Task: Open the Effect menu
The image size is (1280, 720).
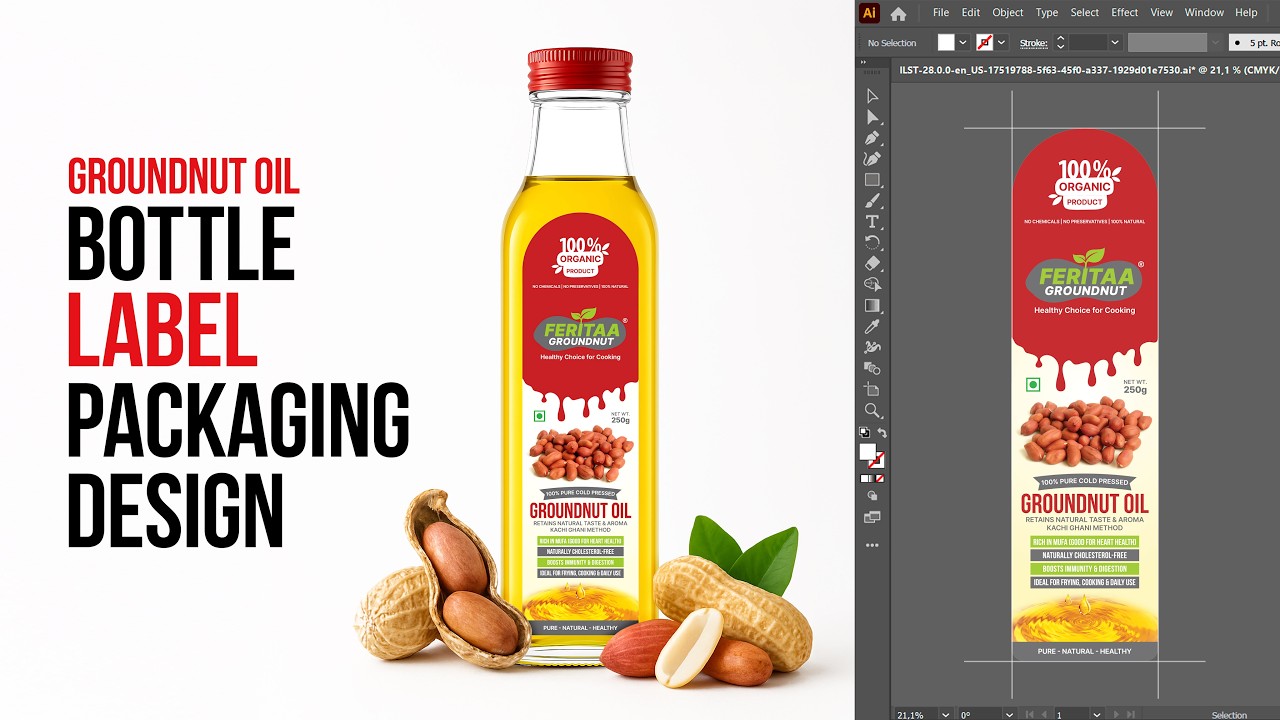Action: [1125, 13]
